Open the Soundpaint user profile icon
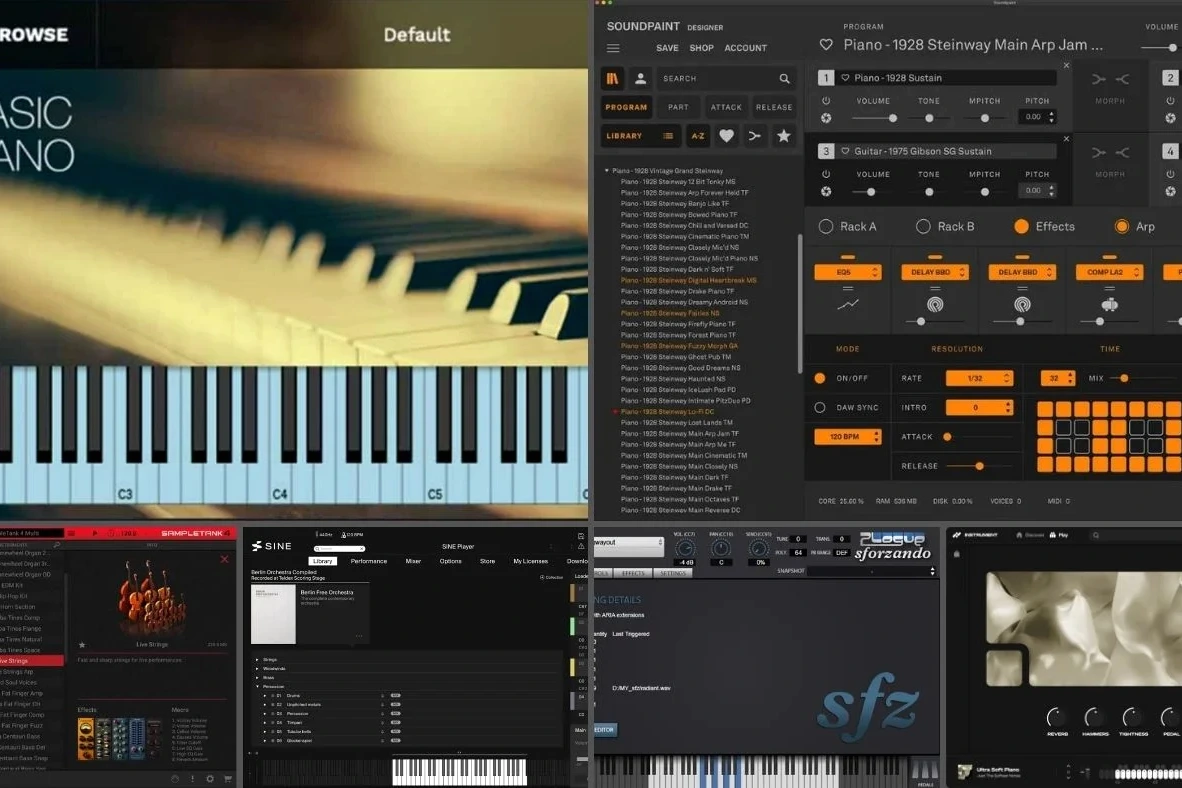Screen dimensions: 1182x788 point(640,78)
